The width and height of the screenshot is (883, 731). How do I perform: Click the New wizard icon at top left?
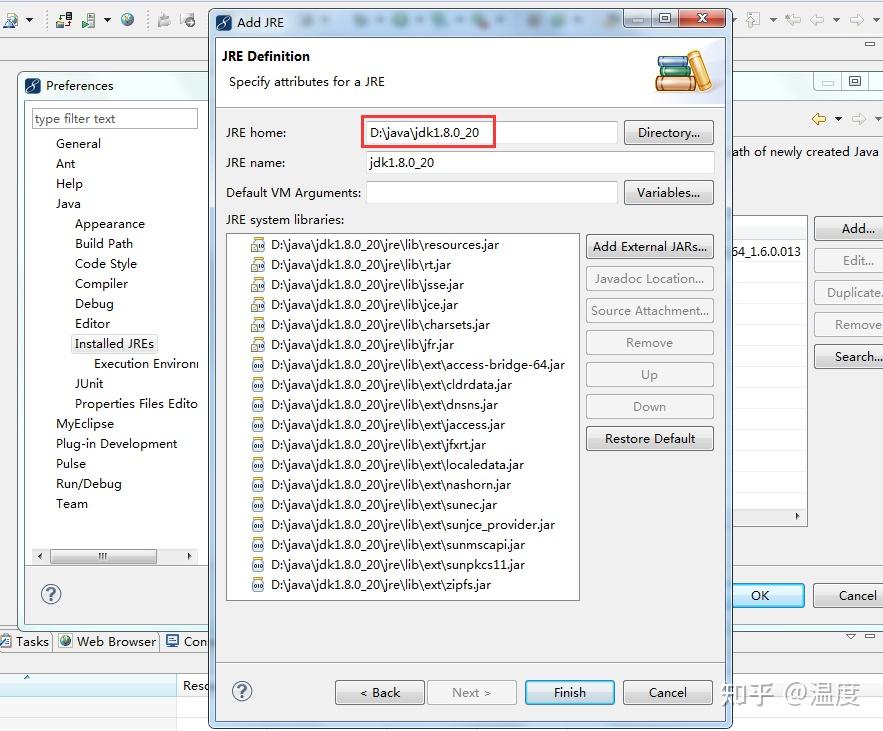tap(10, 20)
